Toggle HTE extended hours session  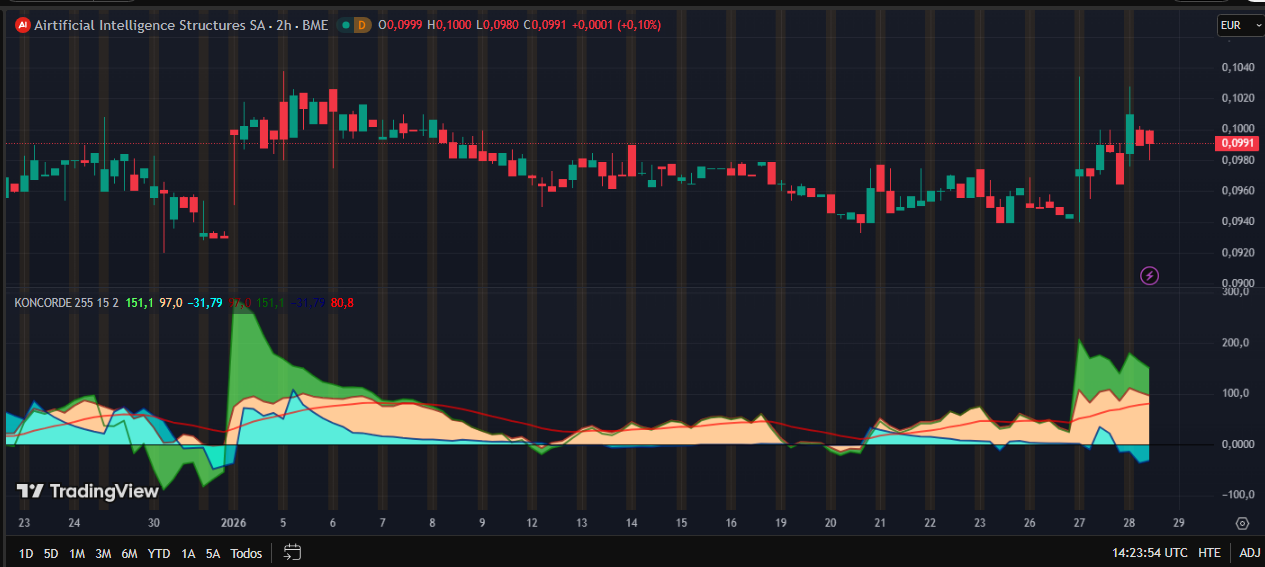tap(1209, 552)
